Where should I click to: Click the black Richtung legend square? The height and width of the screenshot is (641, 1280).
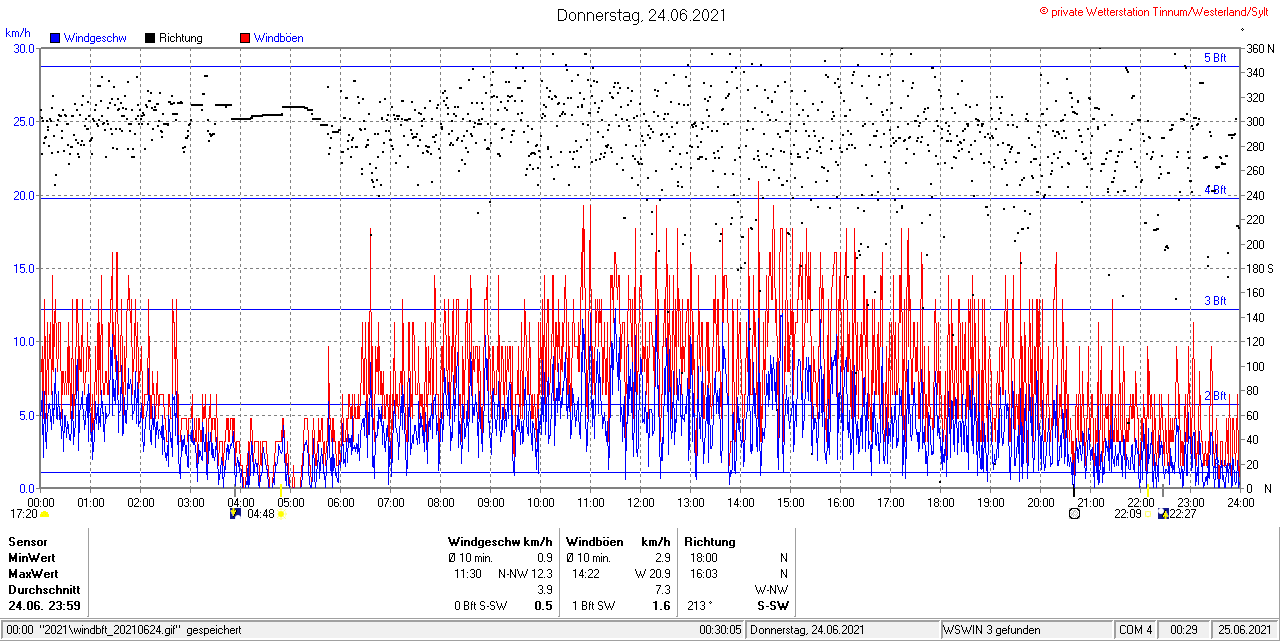(150, 38)
